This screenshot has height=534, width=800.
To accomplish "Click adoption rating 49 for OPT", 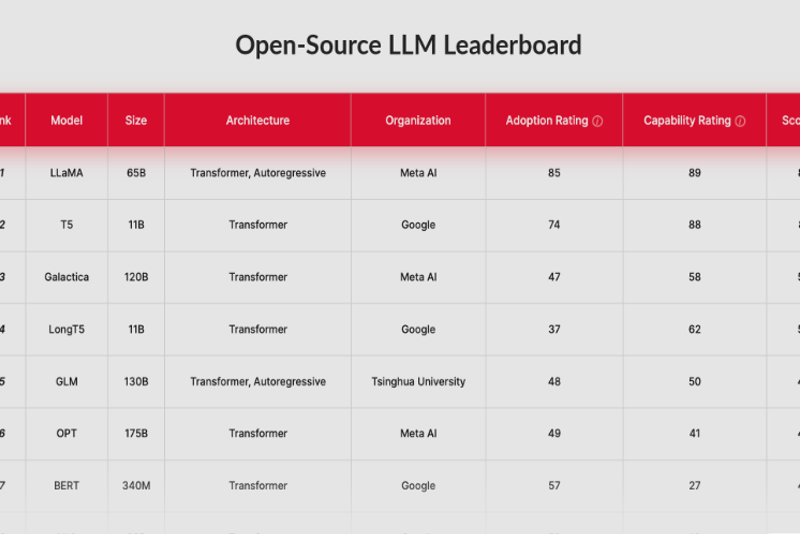I will pos(554,434).
